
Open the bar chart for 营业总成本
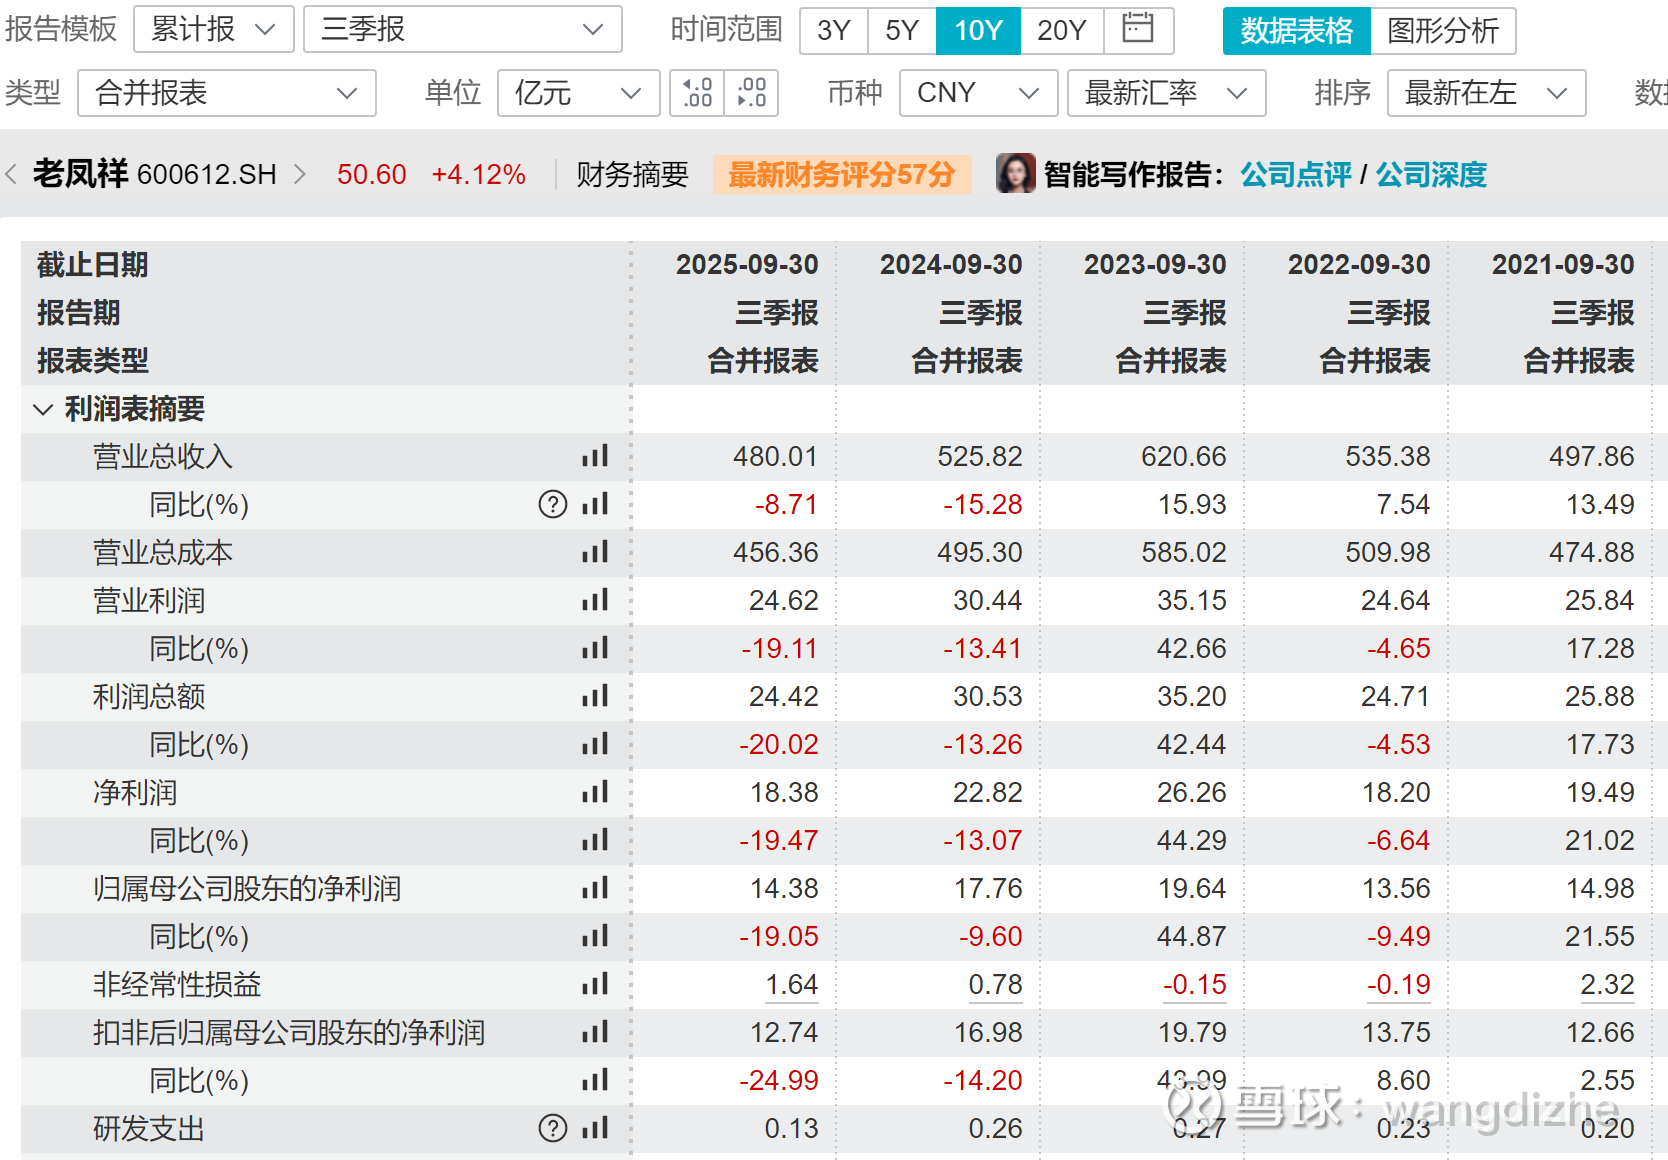pos(595,553)
